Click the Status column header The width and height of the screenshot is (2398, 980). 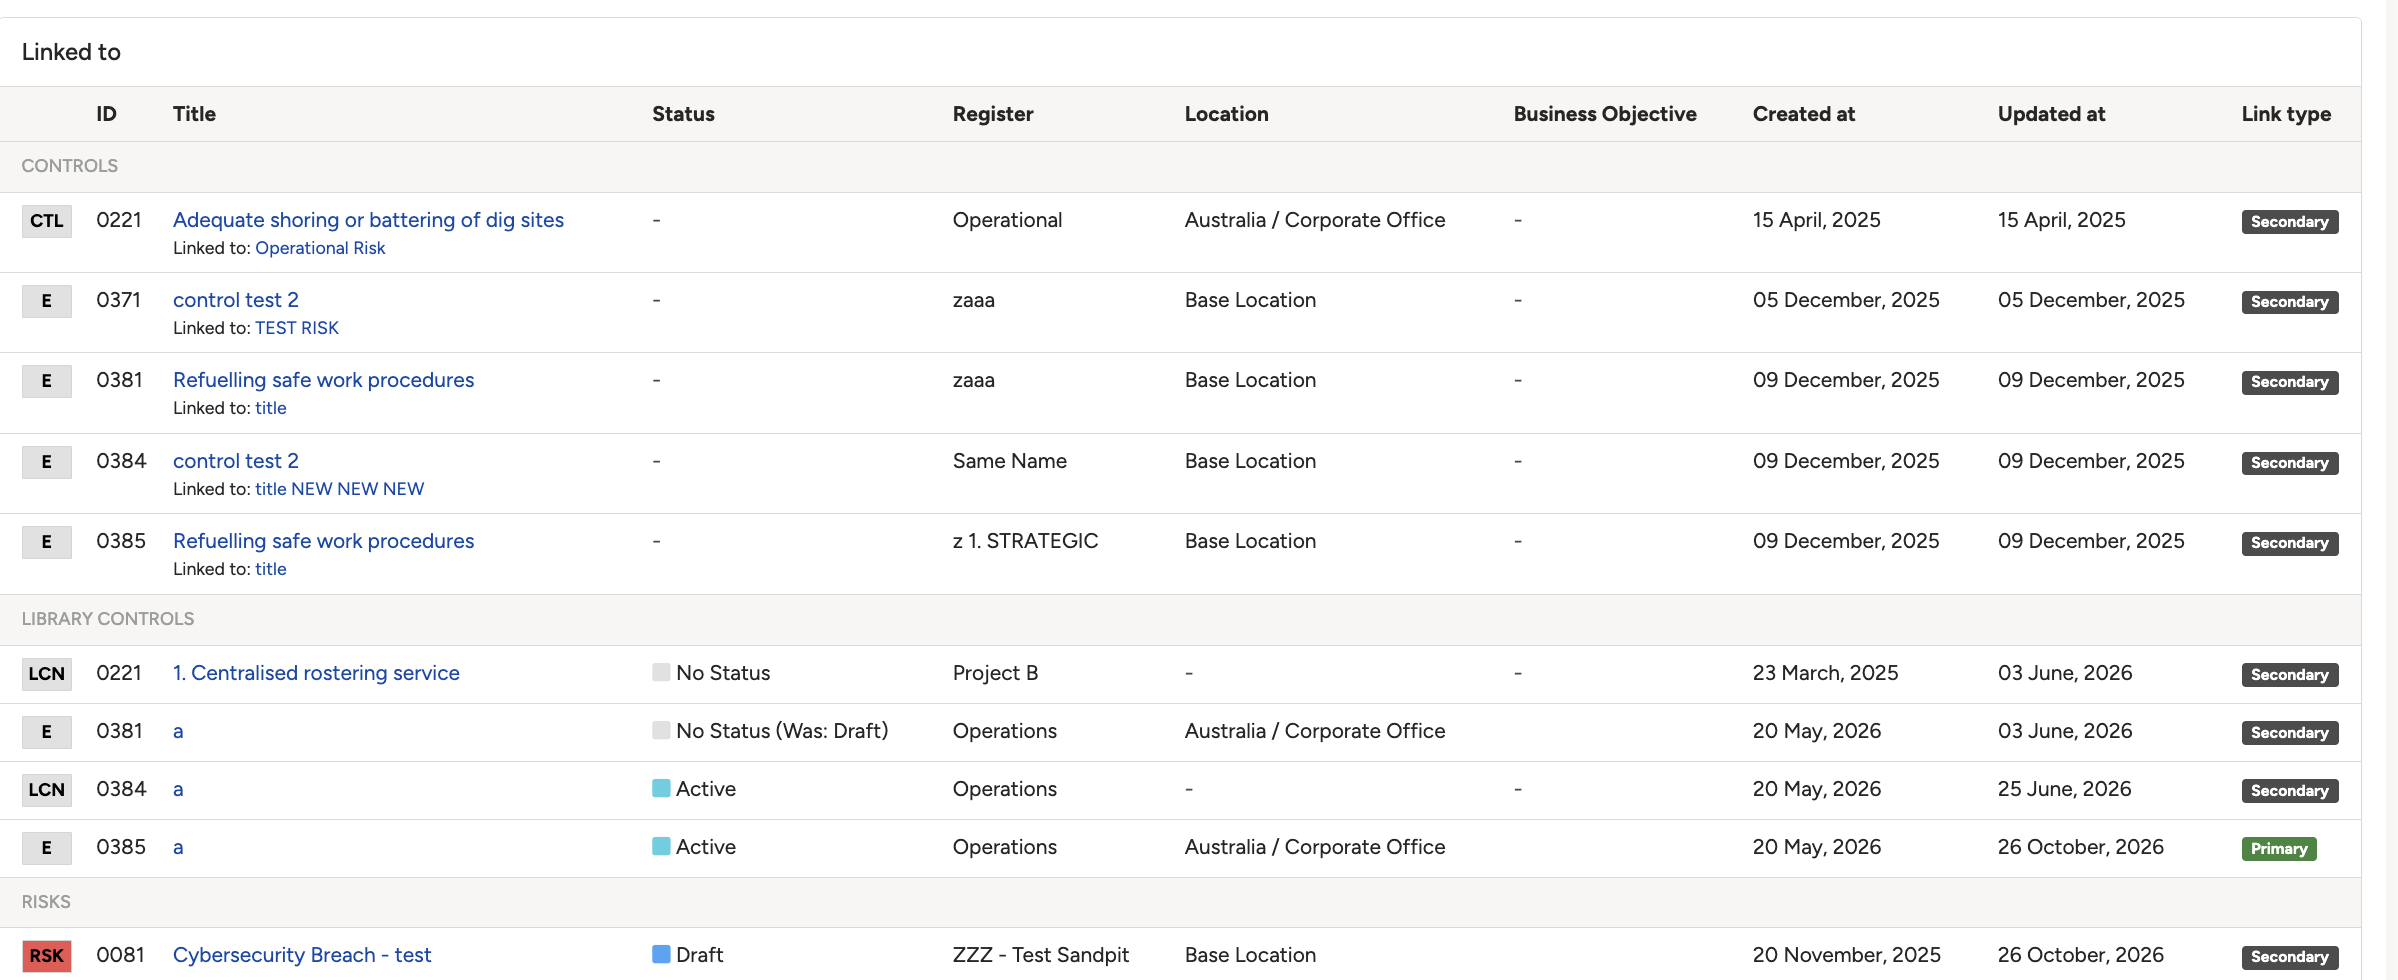(683, 114)
